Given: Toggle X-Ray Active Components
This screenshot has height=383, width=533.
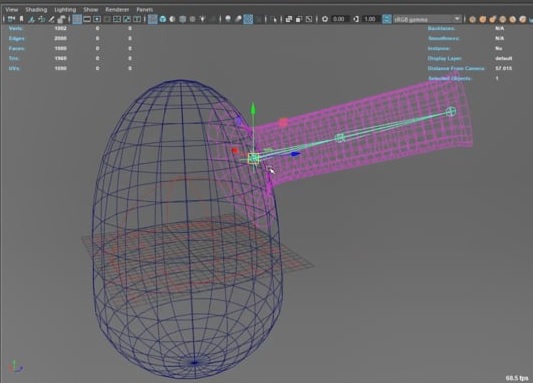Looking at the screenshot, I should (x=299, y=19).
